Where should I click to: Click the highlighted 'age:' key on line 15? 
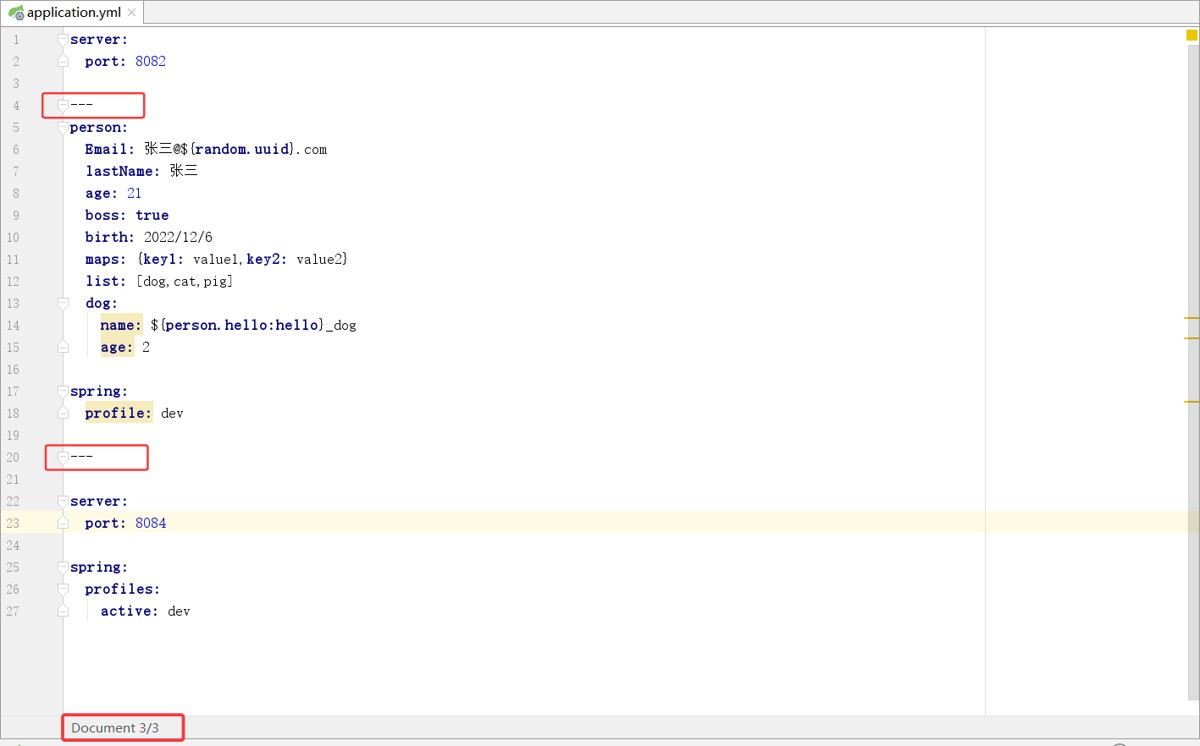117,347
